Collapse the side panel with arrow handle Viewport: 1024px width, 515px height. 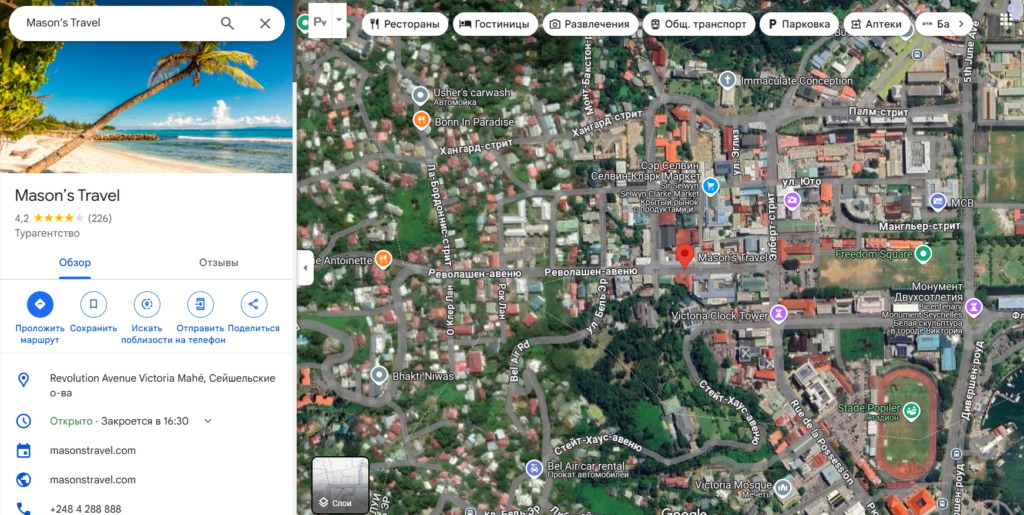coord(305,267)
